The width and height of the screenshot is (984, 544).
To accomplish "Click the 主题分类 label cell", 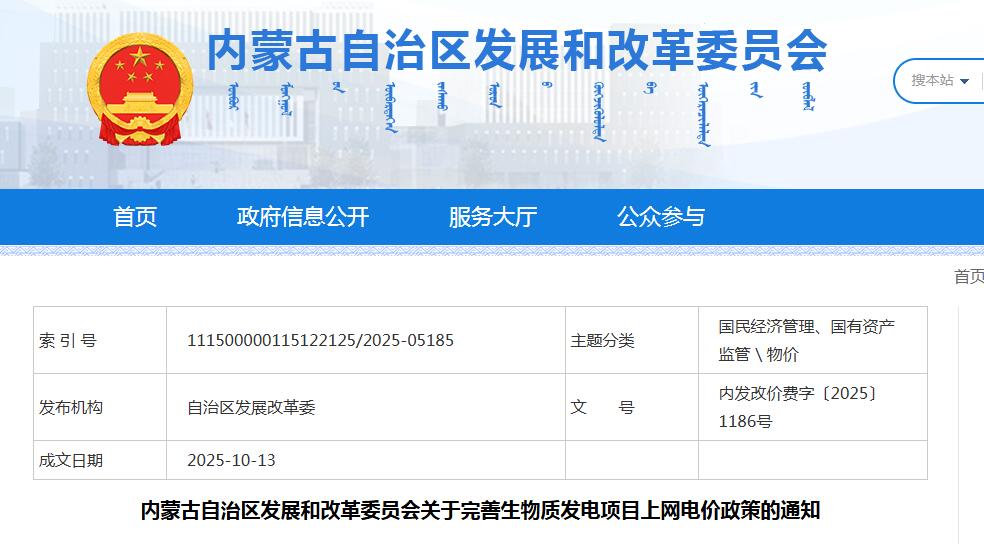I will tap(602, 341).
